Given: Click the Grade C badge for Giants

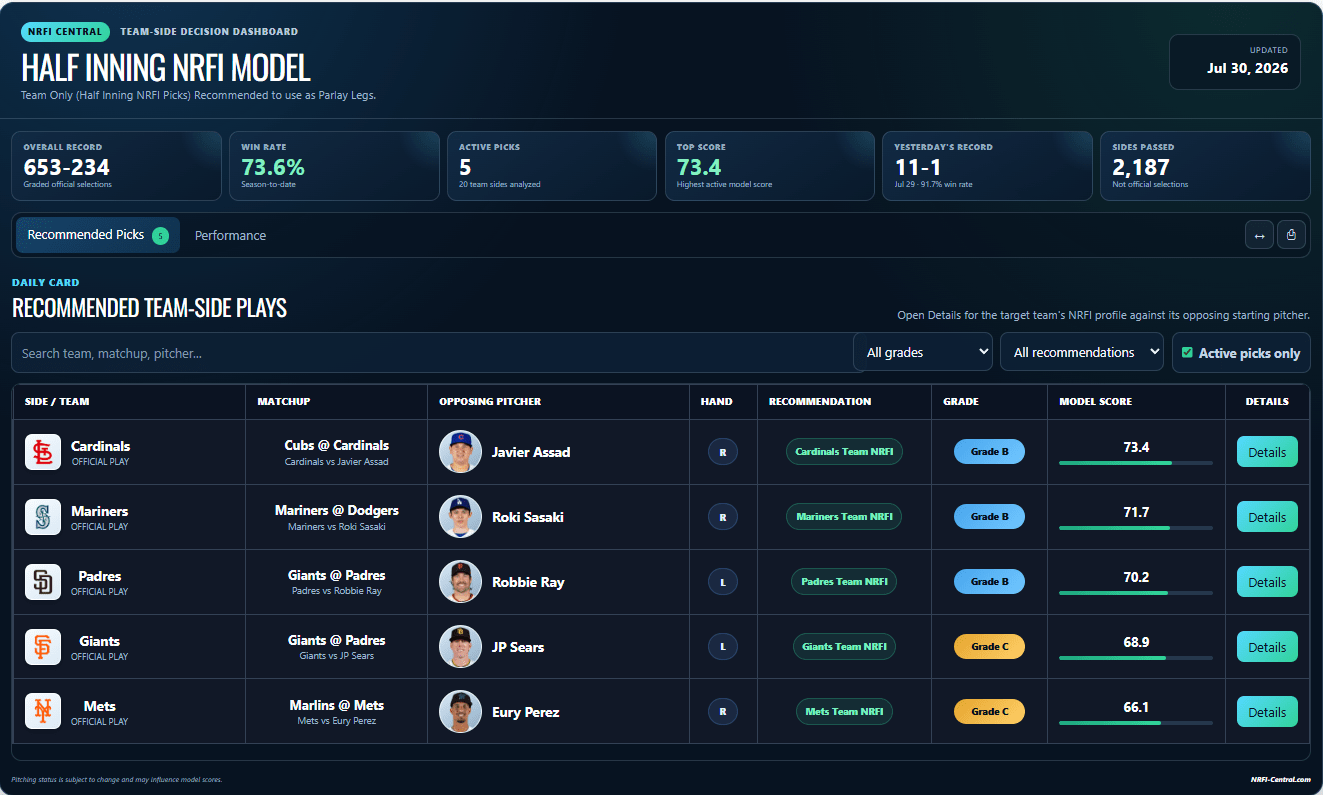Looking at the screenshot, I should point(989,647).
